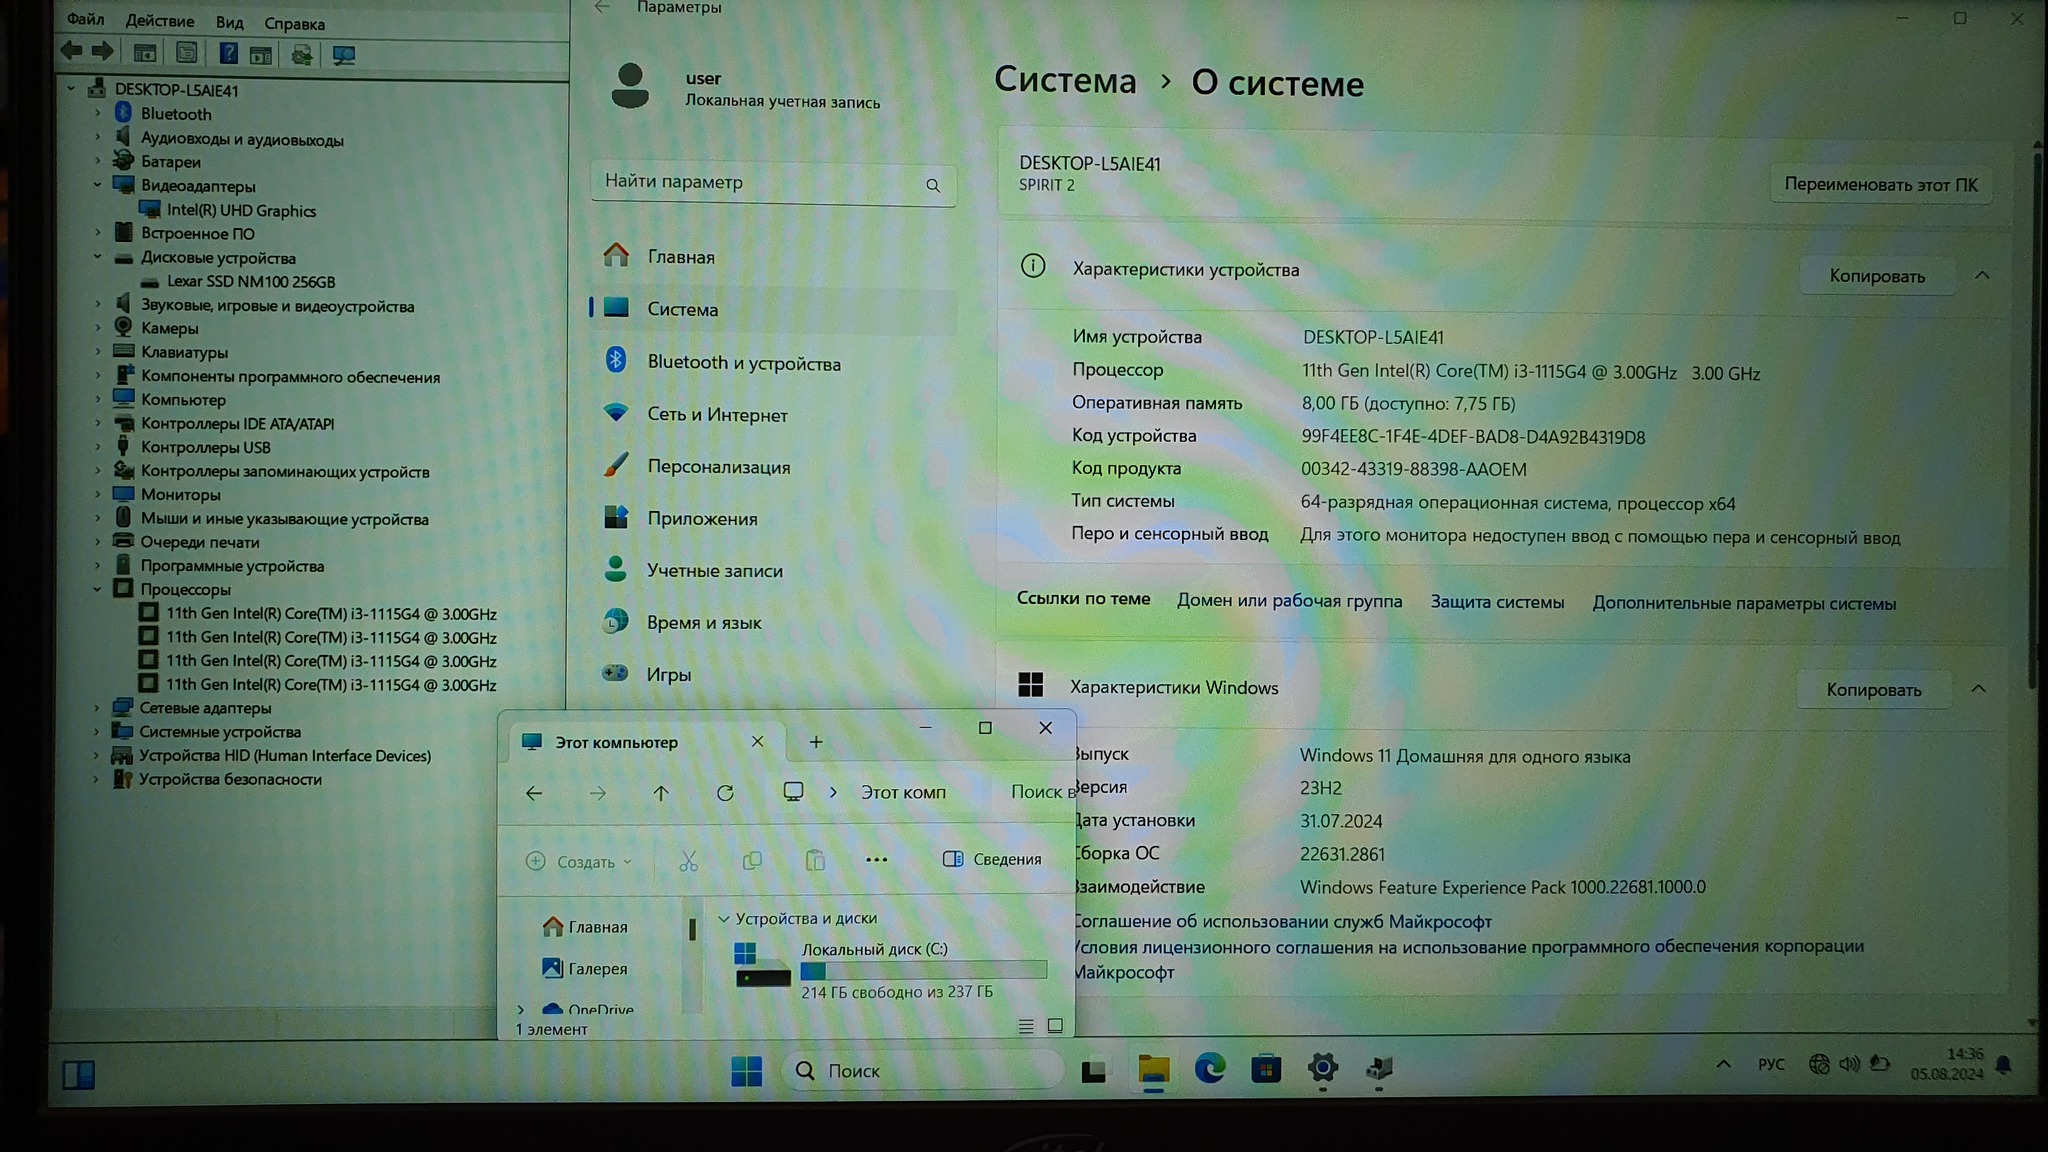2048x1152 pixels.
Task: Click the Локальный диск (C:) usage bar
Action: (x=923, y=970)
